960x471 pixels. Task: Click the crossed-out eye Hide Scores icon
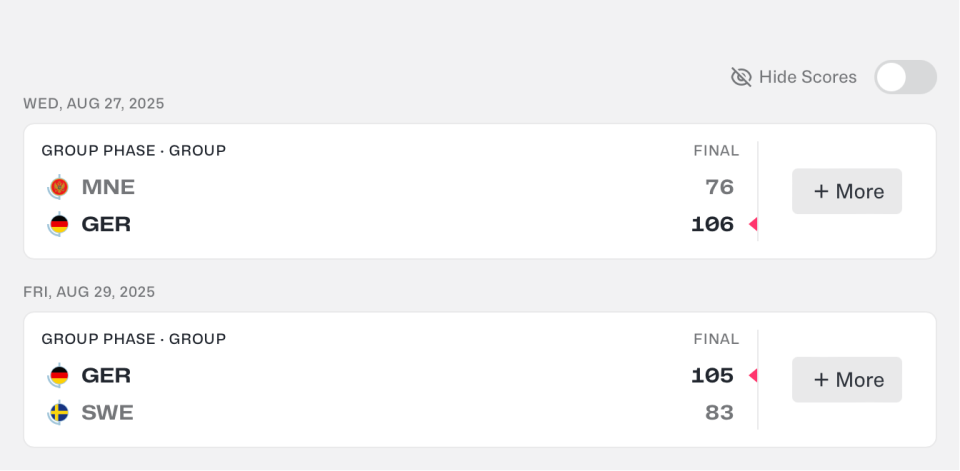pyautogui.click(x=741, y=77)
